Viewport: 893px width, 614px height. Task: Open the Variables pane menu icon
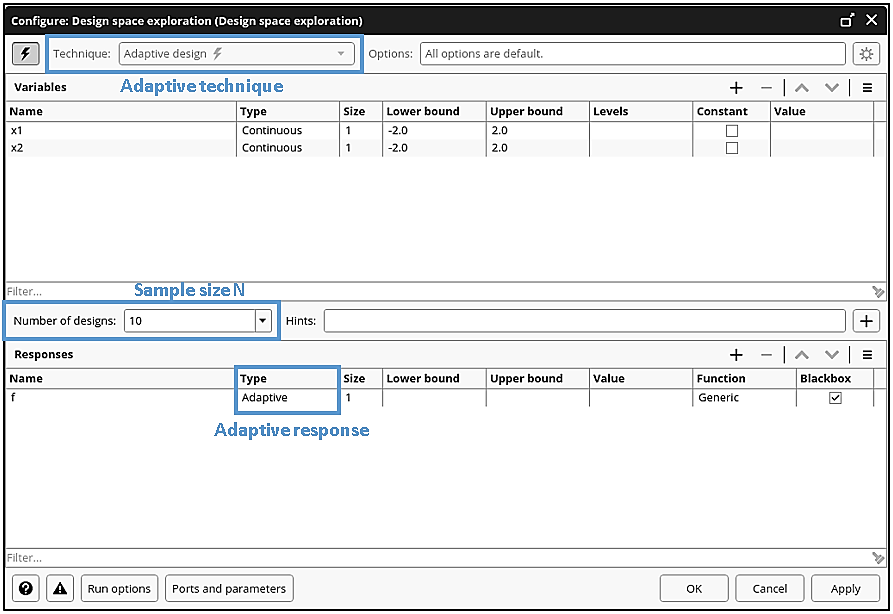[x=867, y=88]
